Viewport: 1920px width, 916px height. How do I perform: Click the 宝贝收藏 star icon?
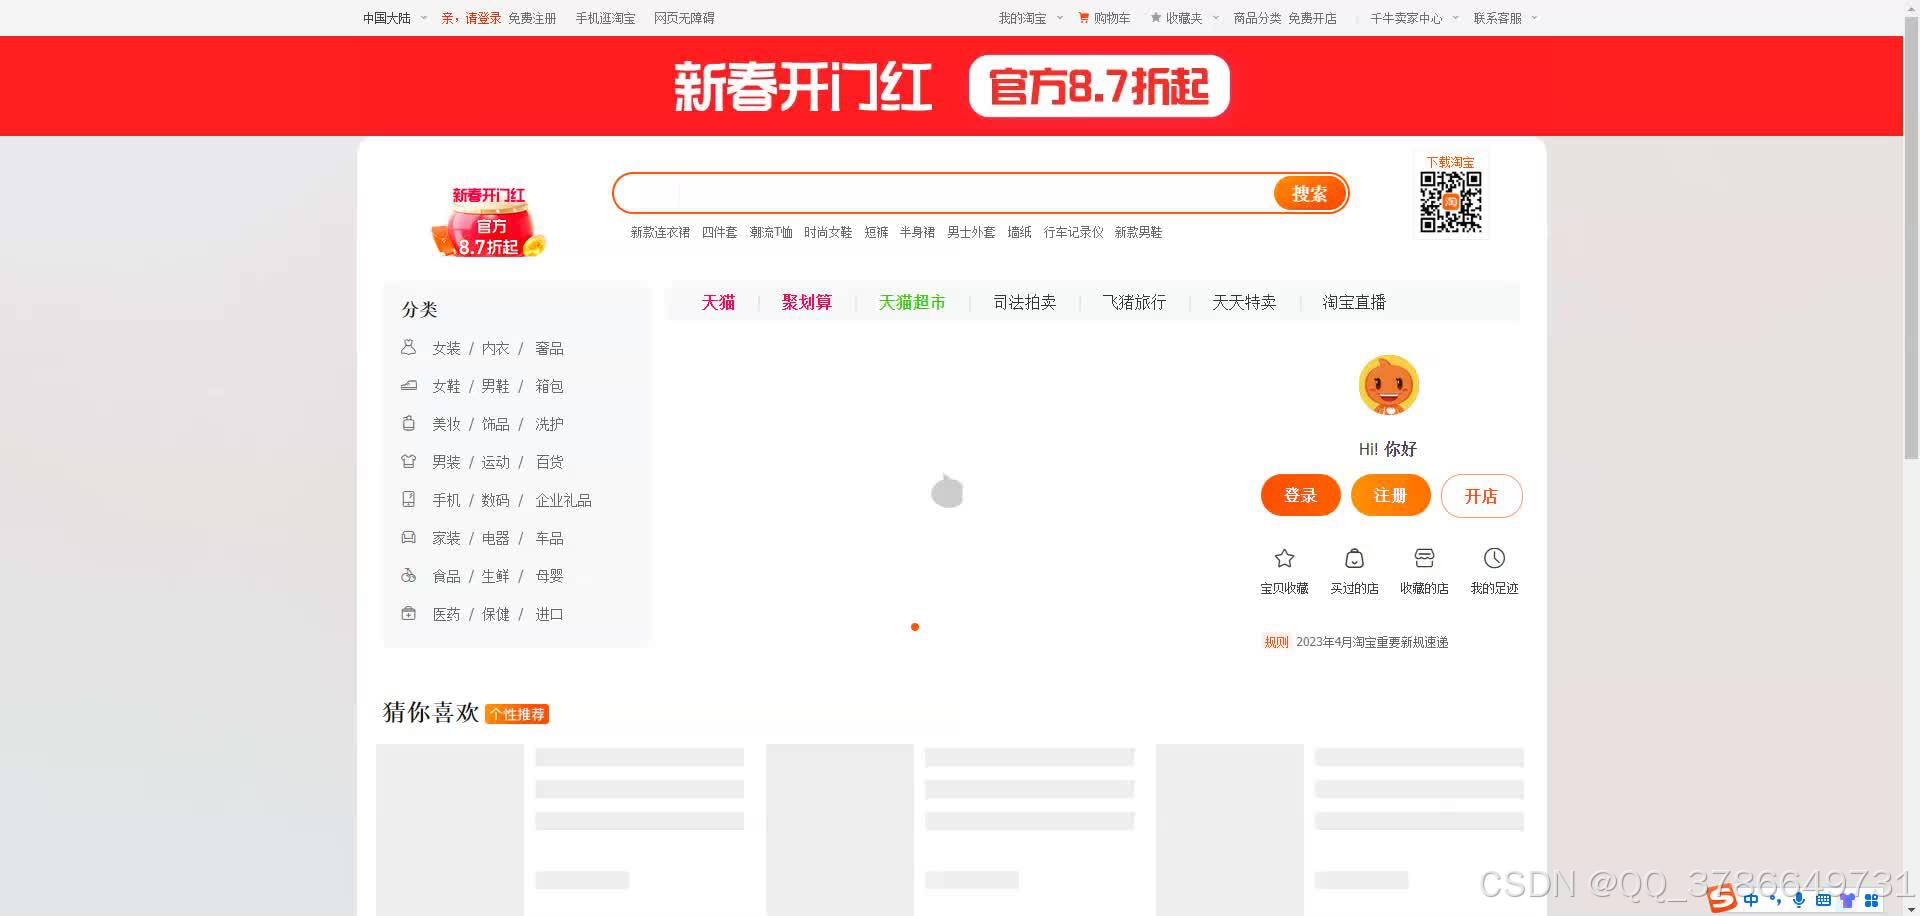coord(1284,558)
